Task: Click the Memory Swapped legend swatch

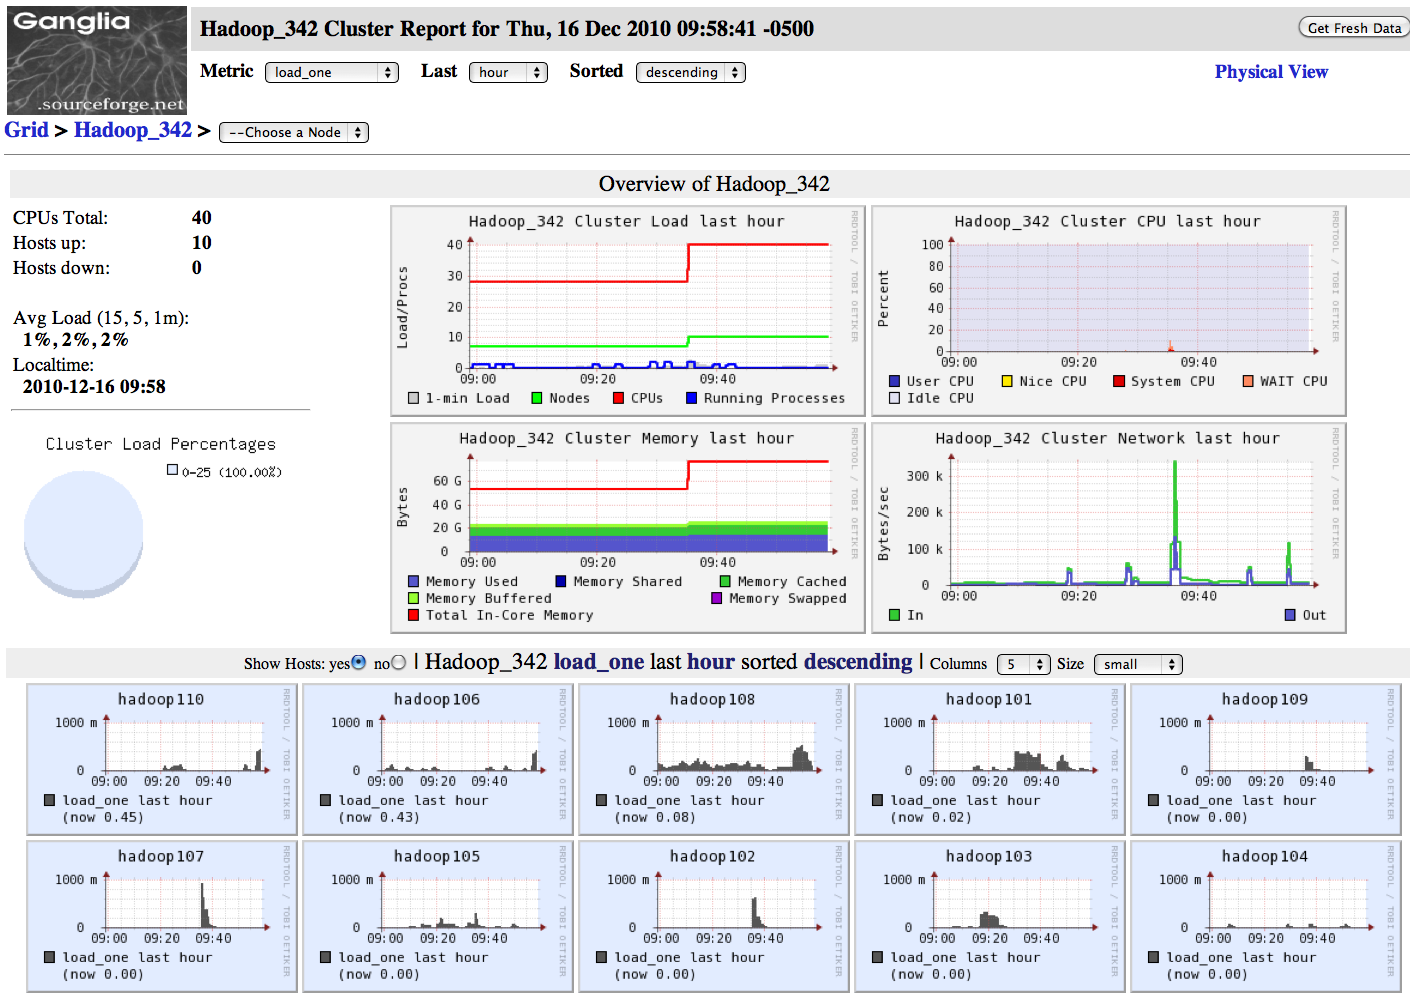Action: 717,598
